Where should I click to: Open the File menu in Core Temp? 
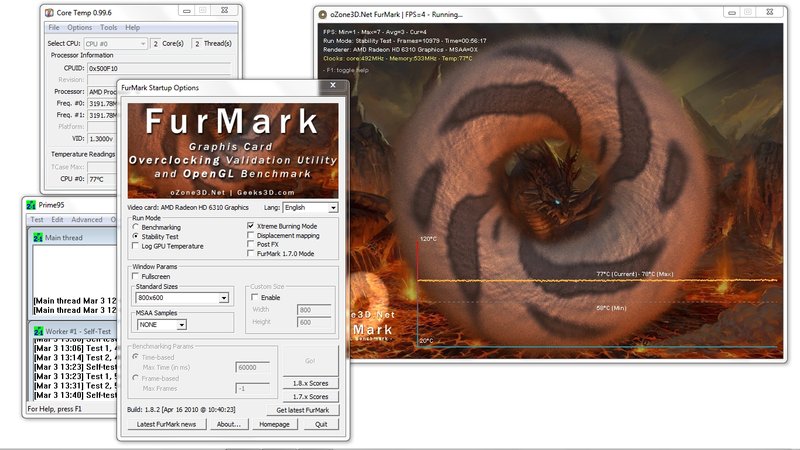coord(54,28)
